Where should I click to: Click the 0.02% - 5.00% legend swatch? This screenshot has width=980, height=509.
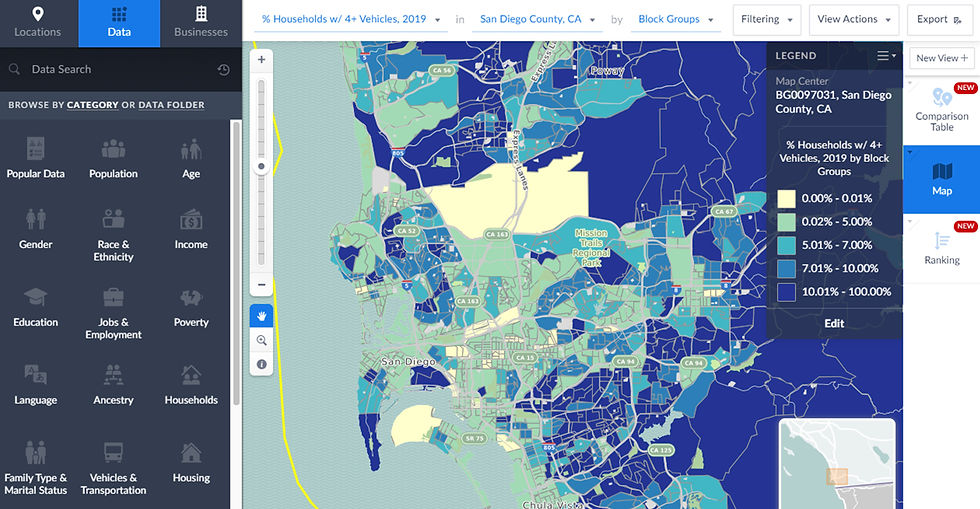tap(786, 222)
